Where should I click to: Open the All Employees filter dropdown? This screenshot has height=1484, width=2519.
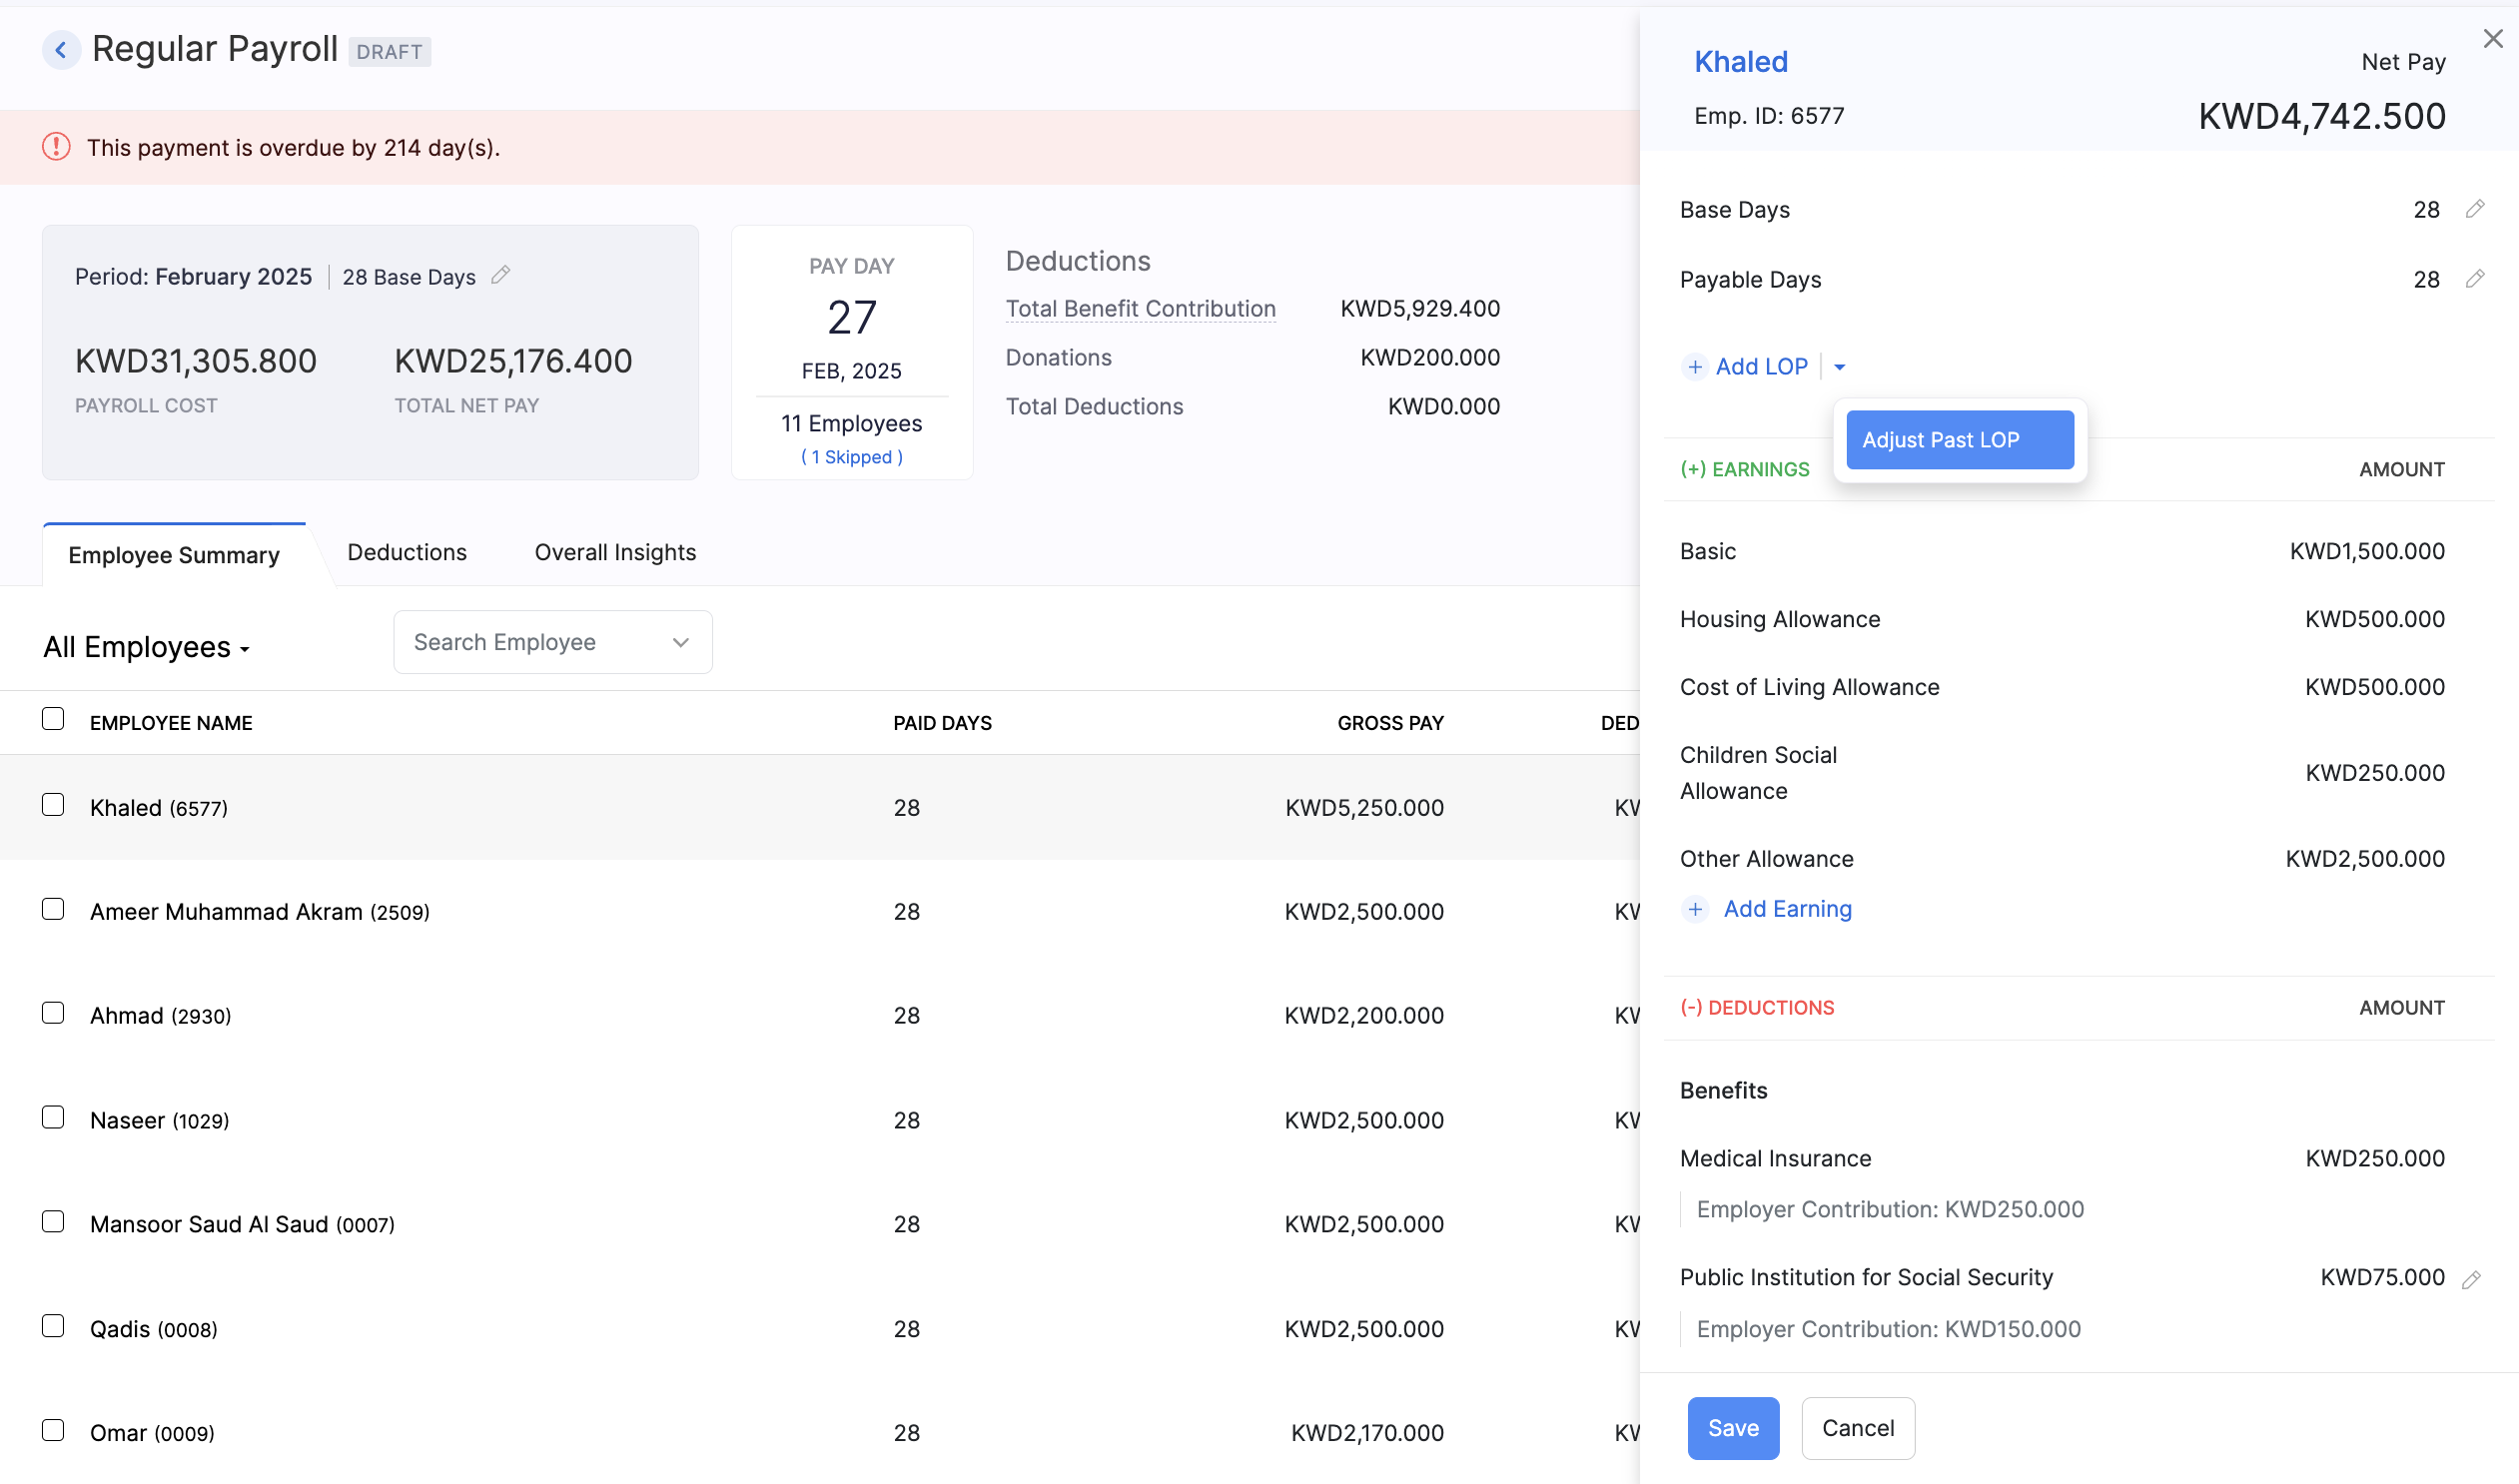tap(146, 646)
